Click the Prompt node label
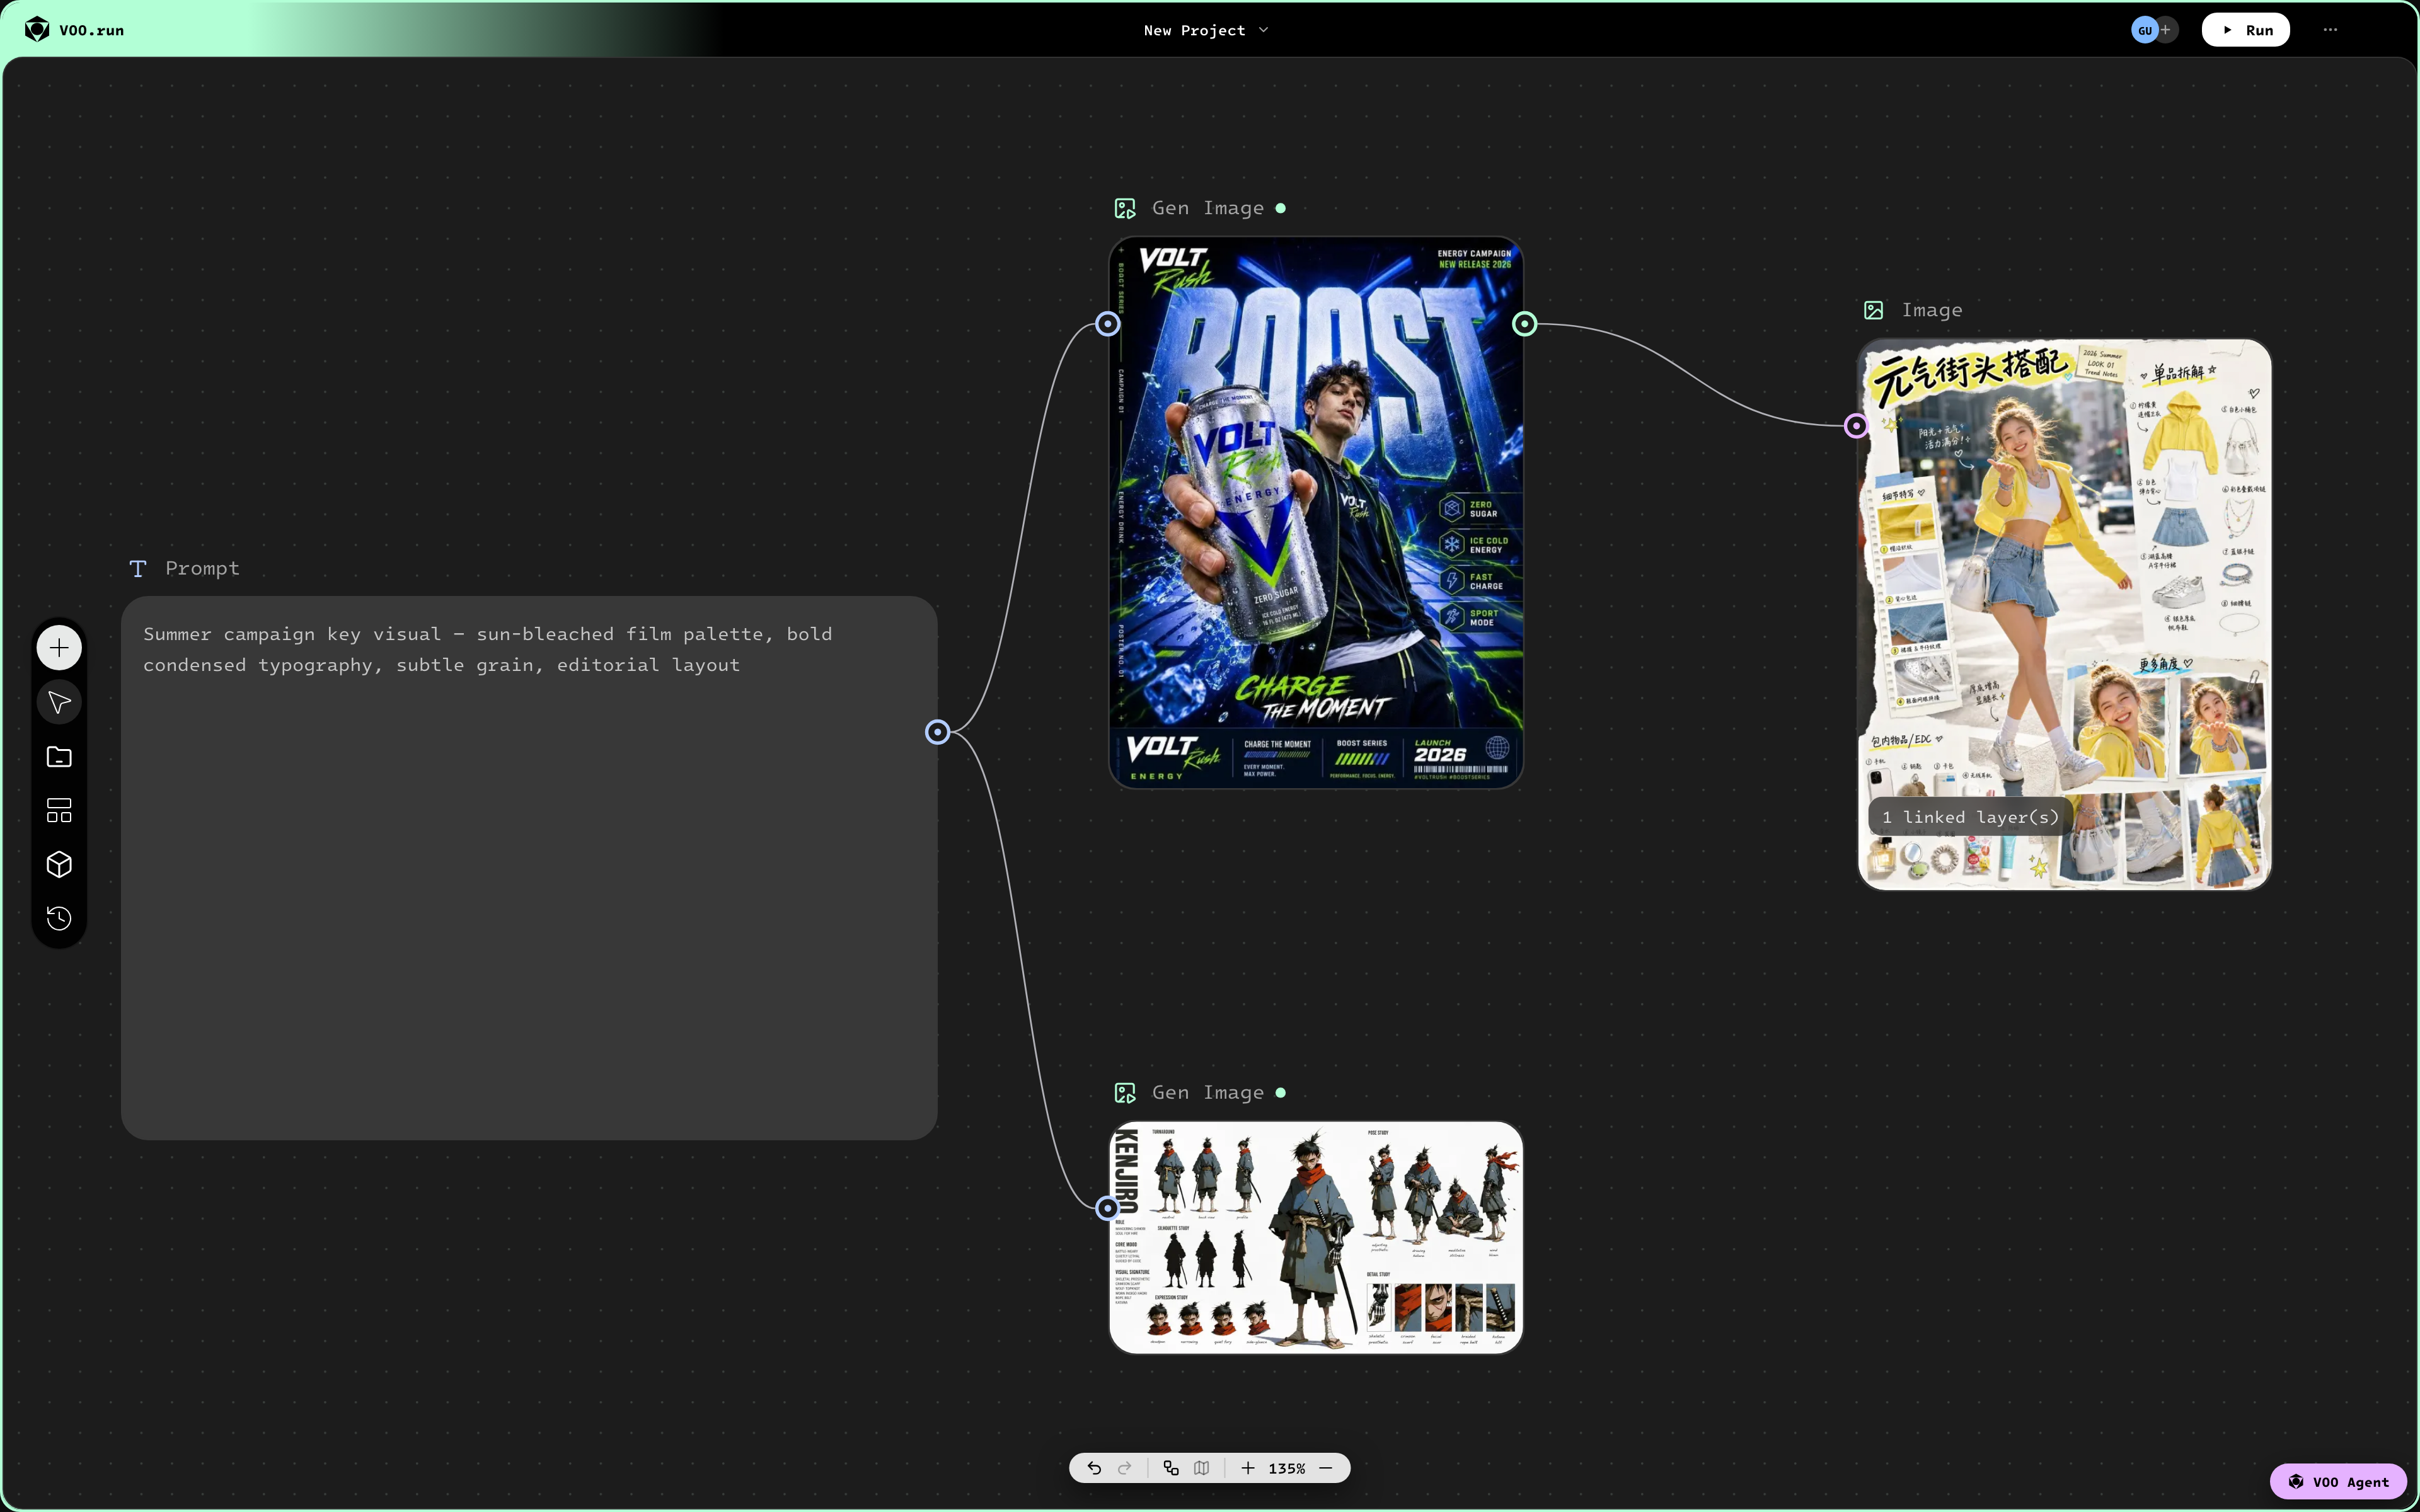 [x=202, y=569]
